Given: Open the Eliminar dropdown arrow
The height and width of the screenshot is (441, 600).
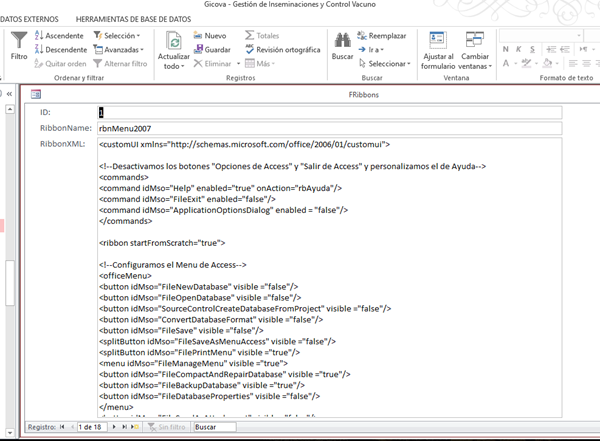Looking at the screenshot, I should click(238, 64).
